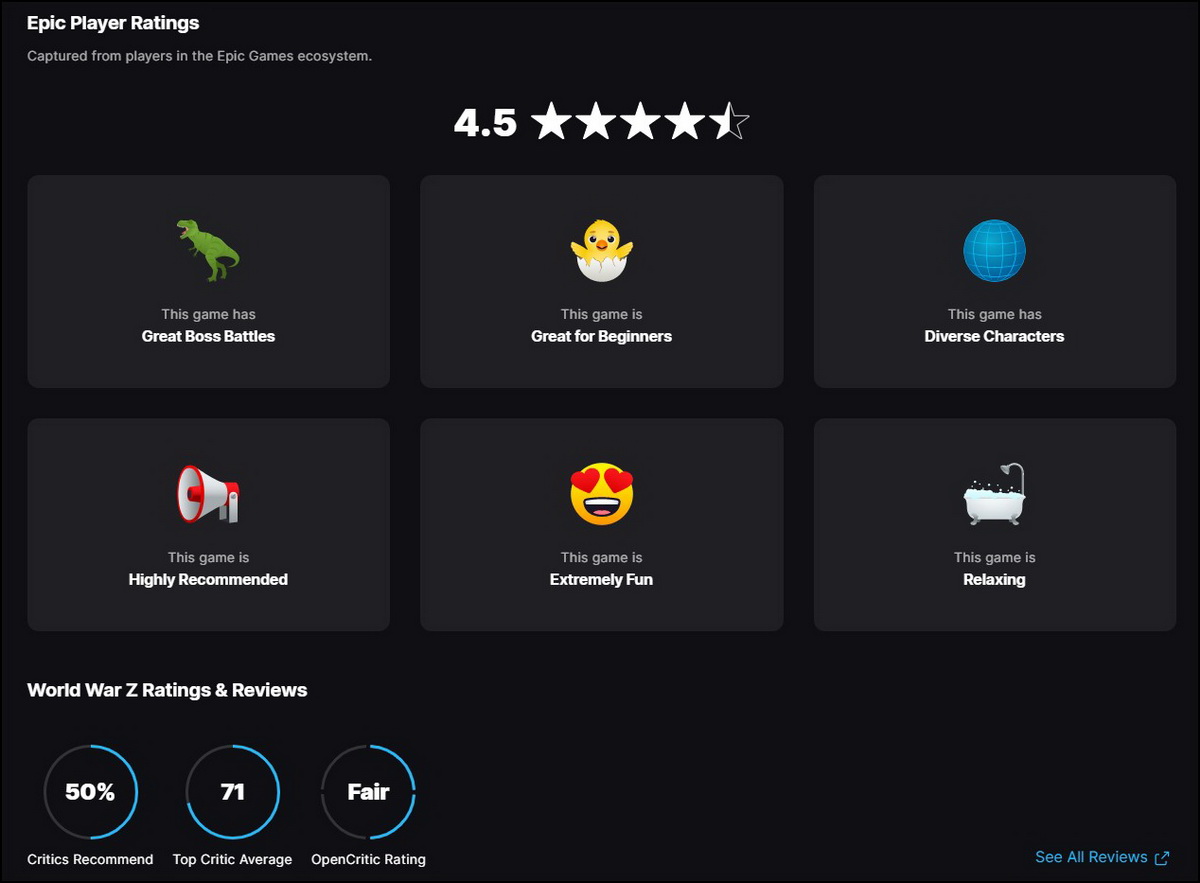
Task: Click the Relaxing label
Action: click(994, 579)
